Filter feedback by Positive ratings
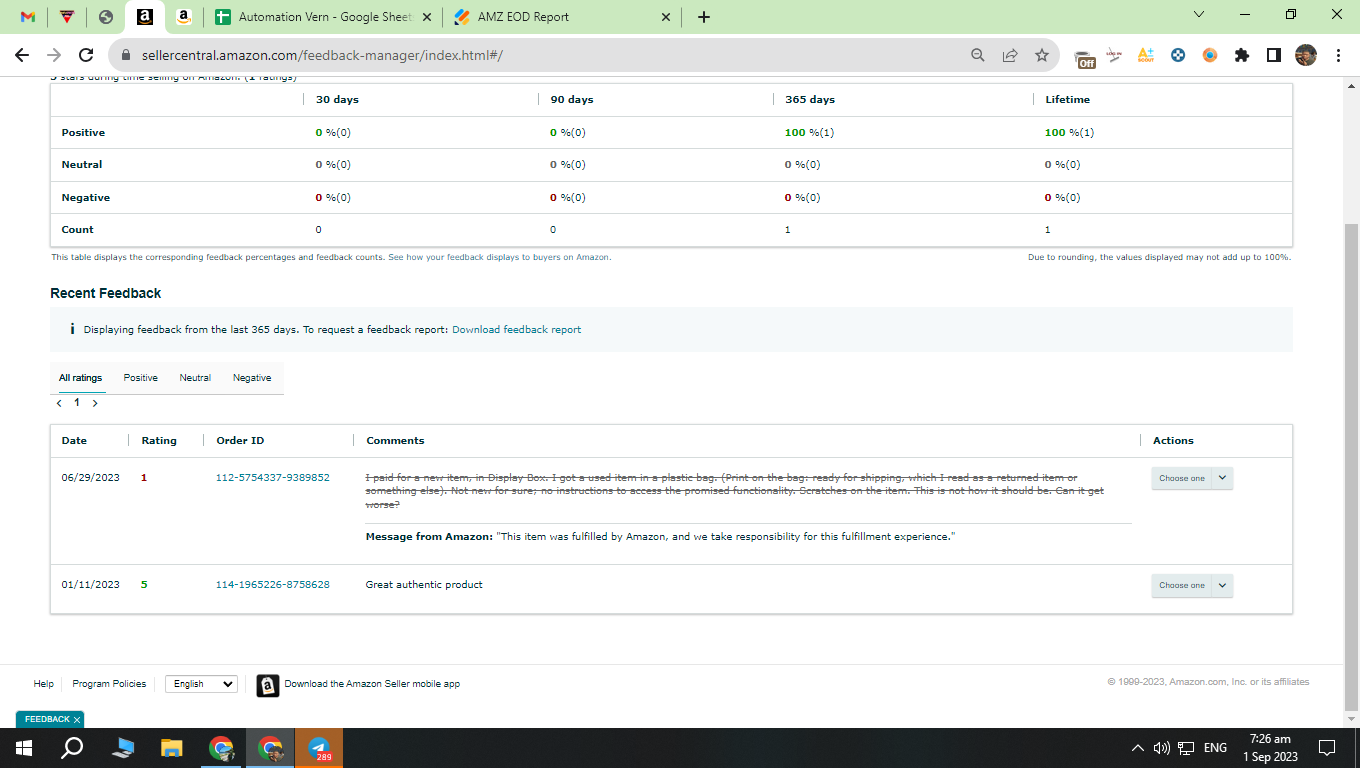1360x768 pixels. (x=141, y=378)
